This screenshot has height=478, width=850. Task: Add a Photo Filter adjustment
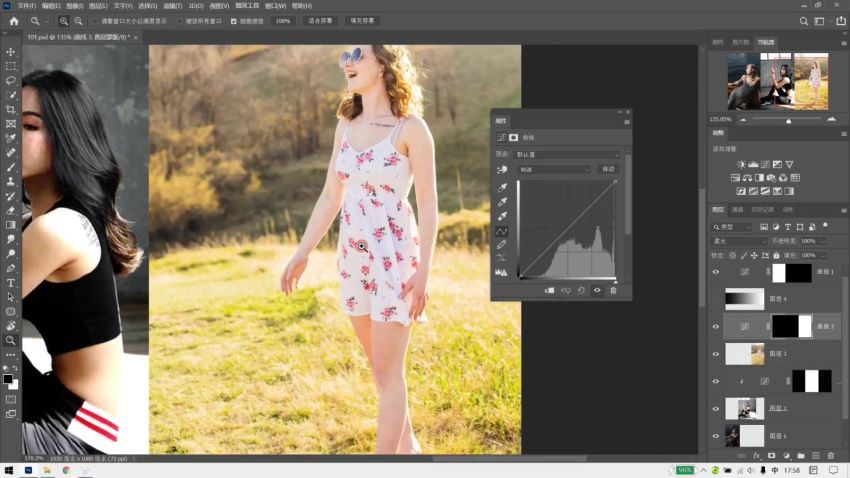click(771, 178)
